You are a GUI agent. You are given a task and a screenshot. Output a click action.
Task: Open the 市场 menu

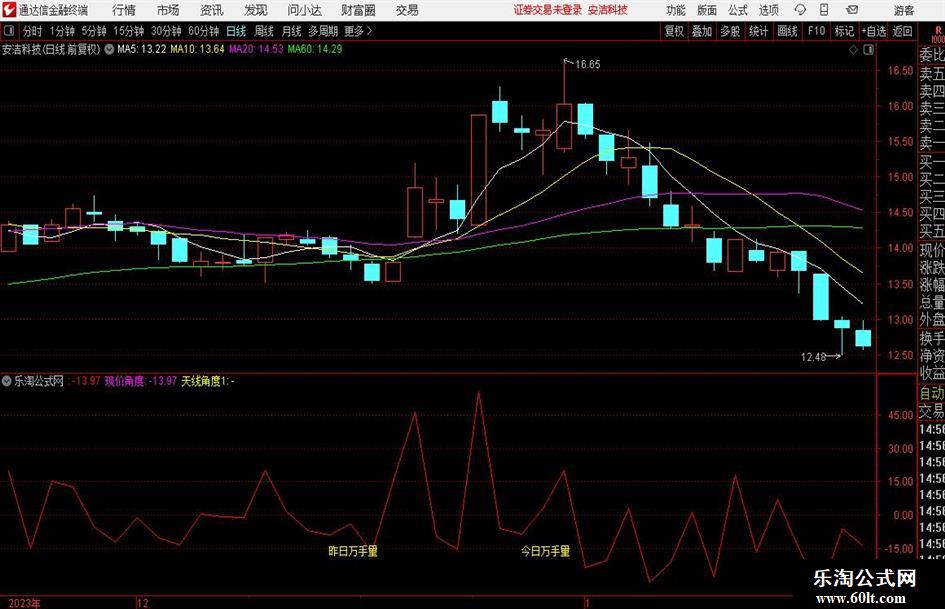tap(168, 10)
